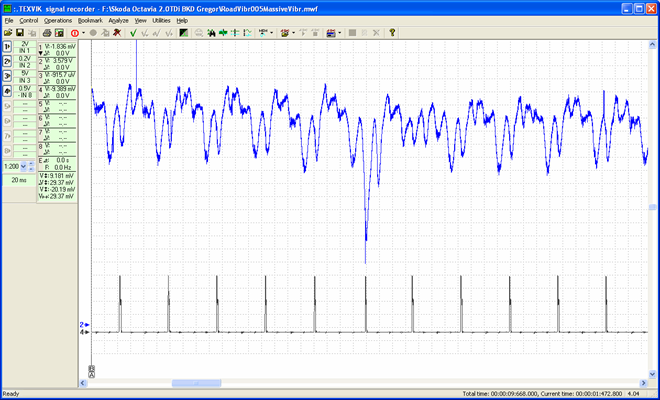
Task: Click the gray X cancel icon
Action: pos(376,33)
